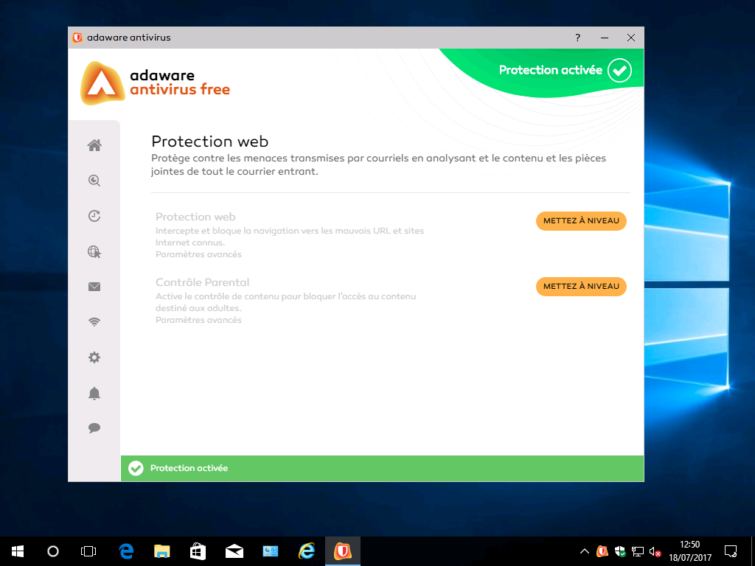Viewport: 755px width, 566px height.
Task: Close the adaware antivirus window
Action: pos(631,38)
